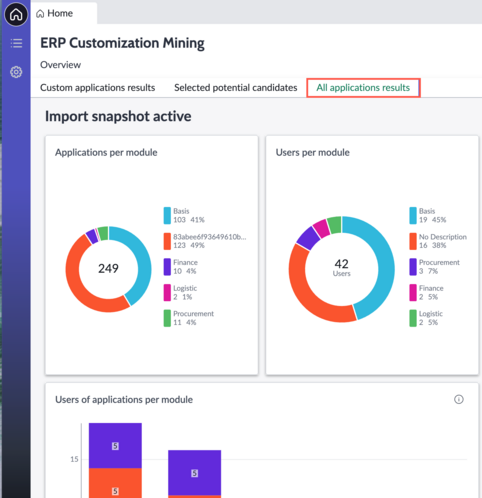Click the Applications per module title
This screenshot has height=498, width=482.
106,152
